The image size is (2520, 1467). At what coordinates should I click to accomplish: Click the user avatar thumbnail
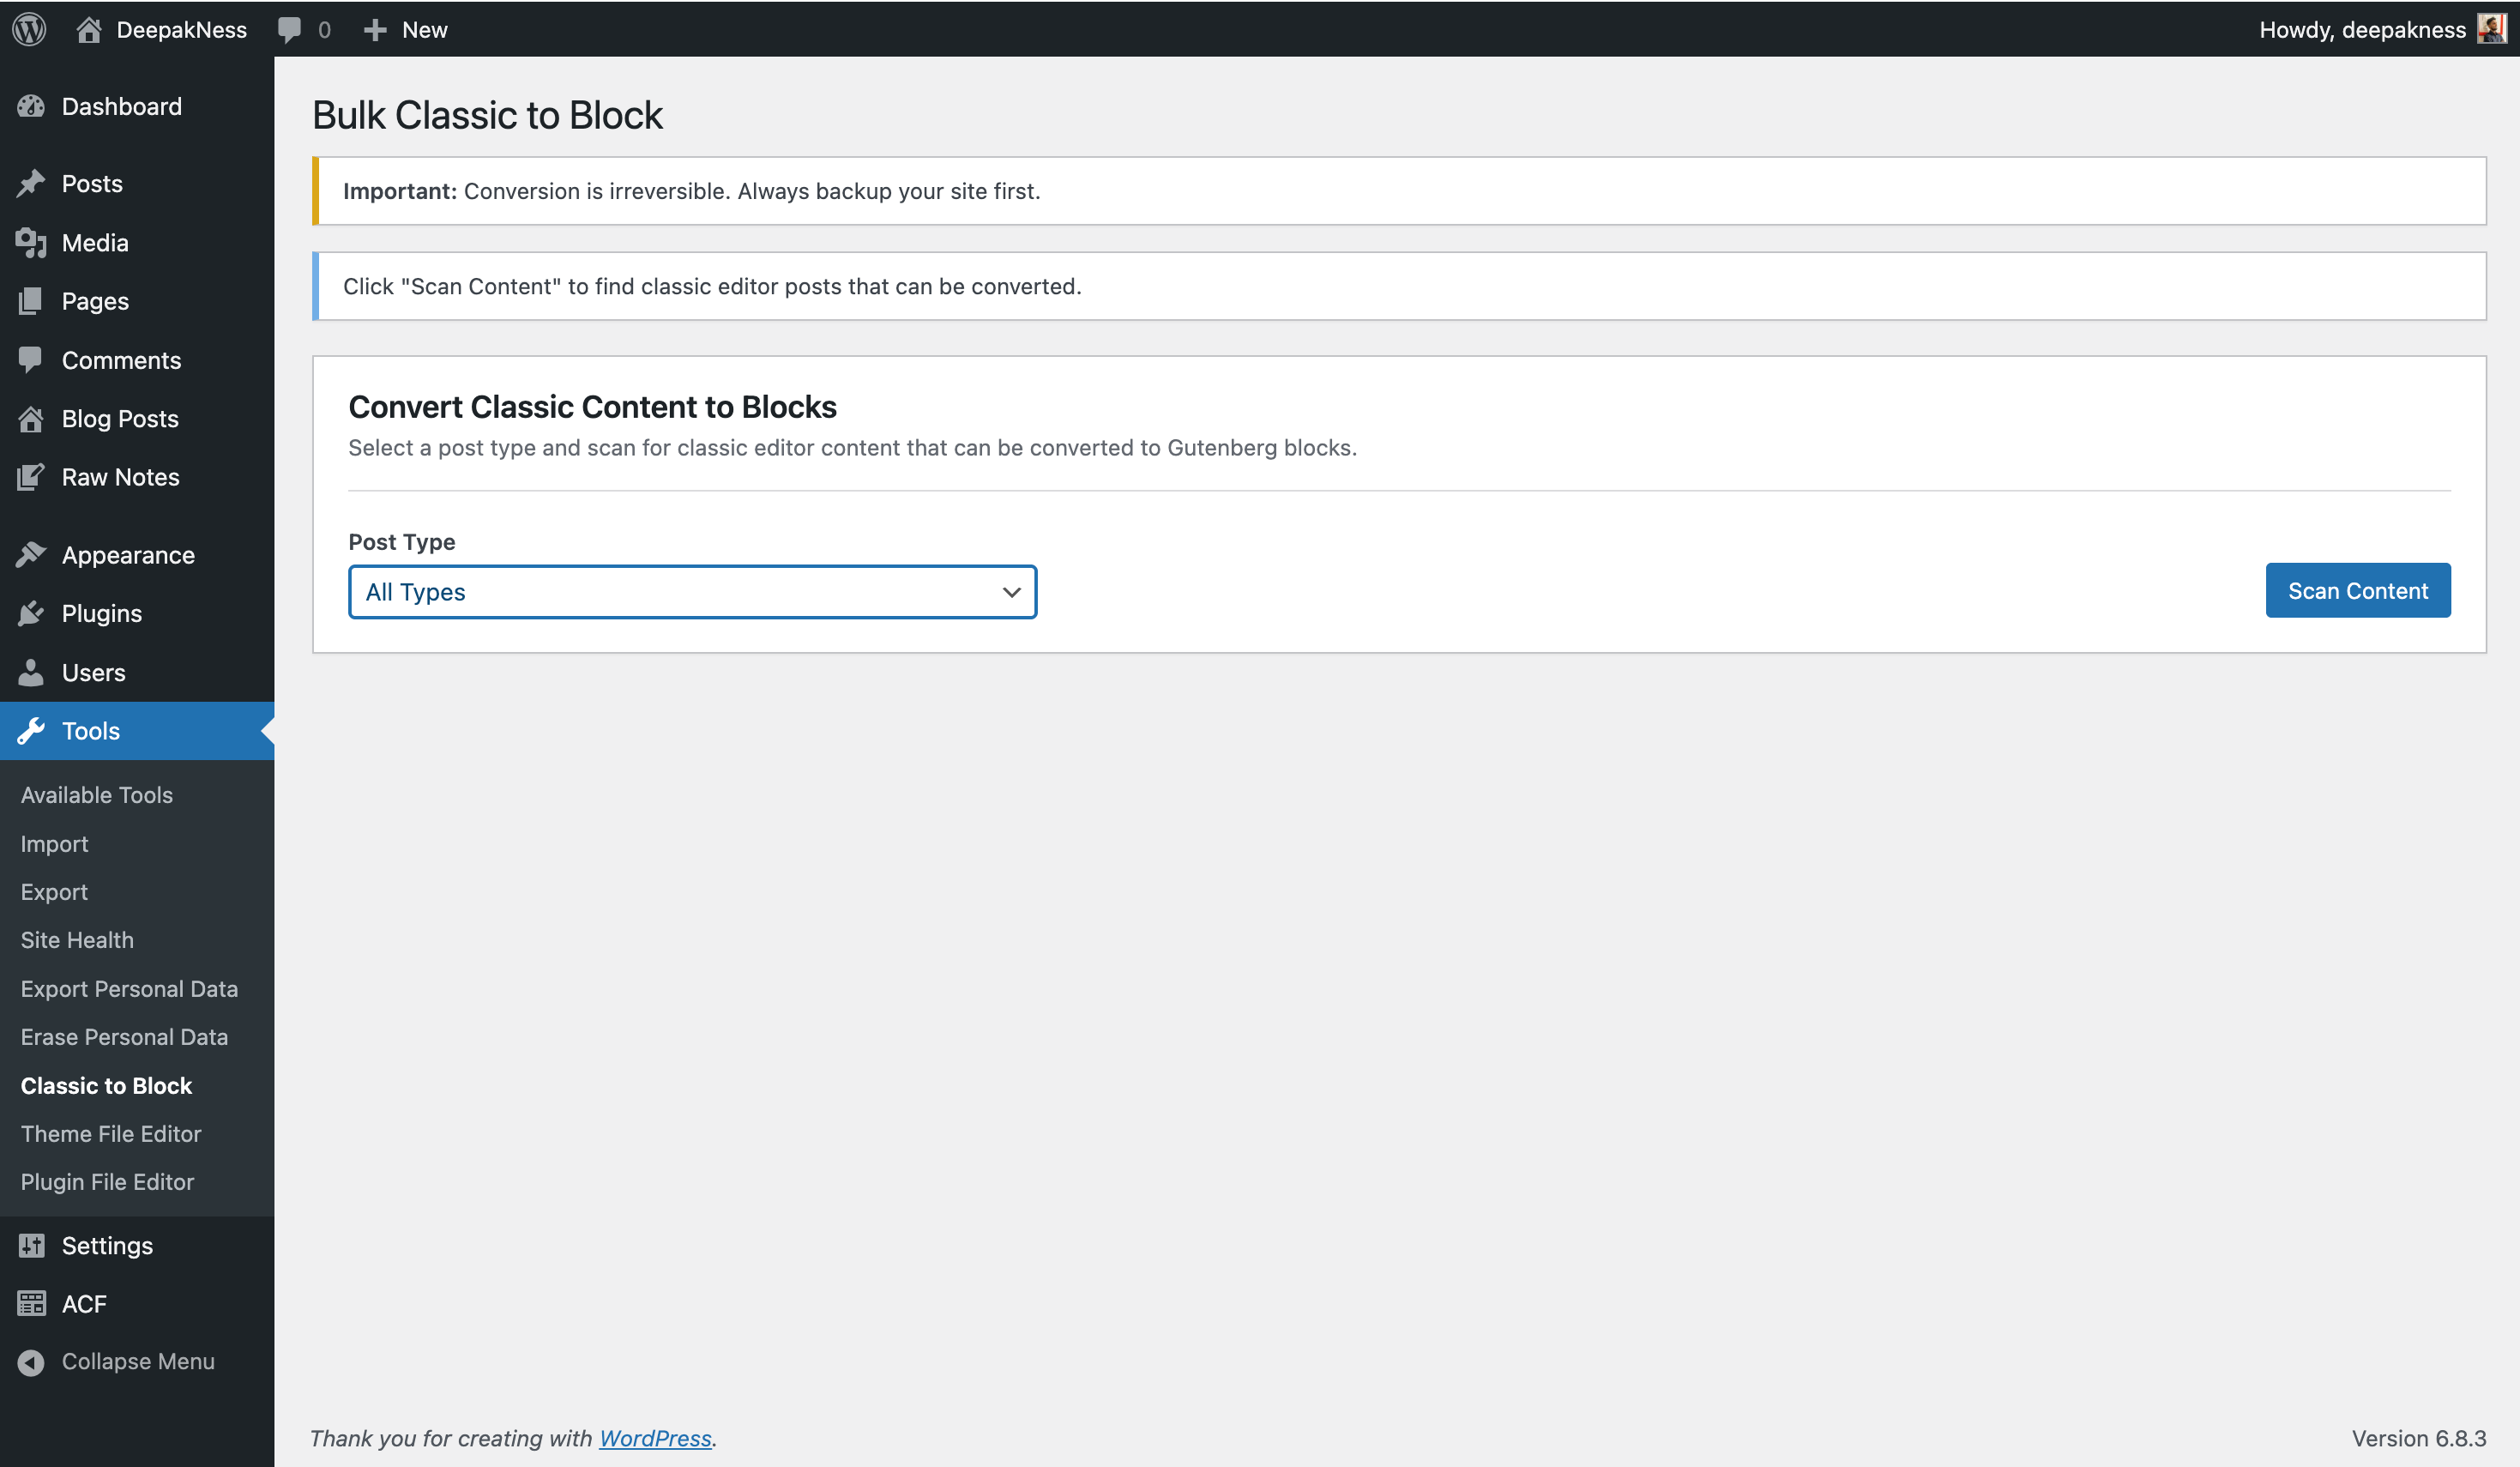[2490, 29]
